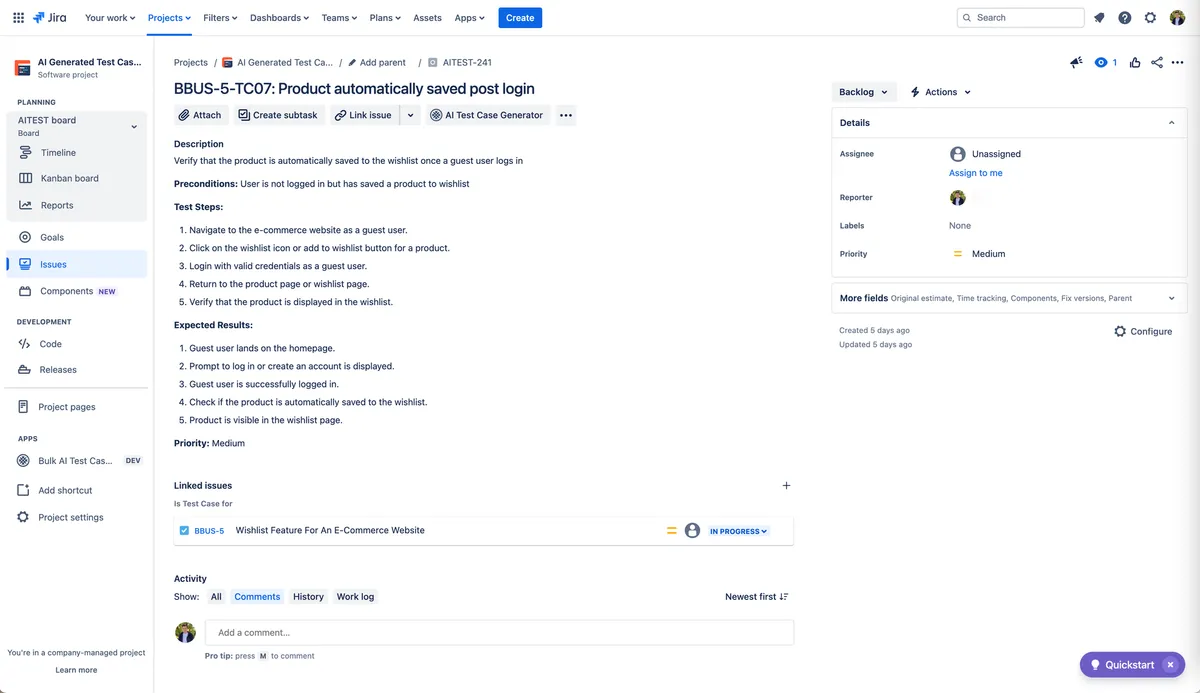1200x693 pixels.
Task: Open the app switcher grid icon
Action: 18,18
